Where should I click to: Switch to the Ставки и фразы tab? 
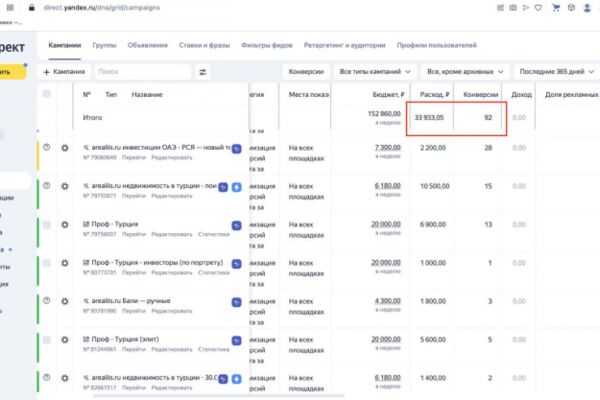click(x=204, y=45)
